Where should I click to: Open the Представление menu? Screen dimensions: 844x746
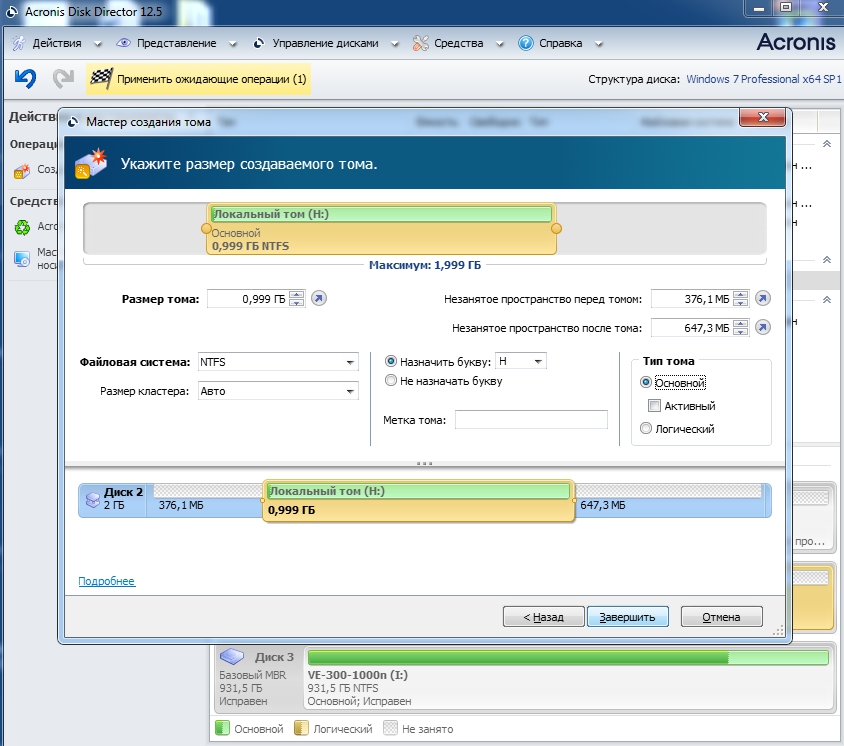[x=177, y=43]
